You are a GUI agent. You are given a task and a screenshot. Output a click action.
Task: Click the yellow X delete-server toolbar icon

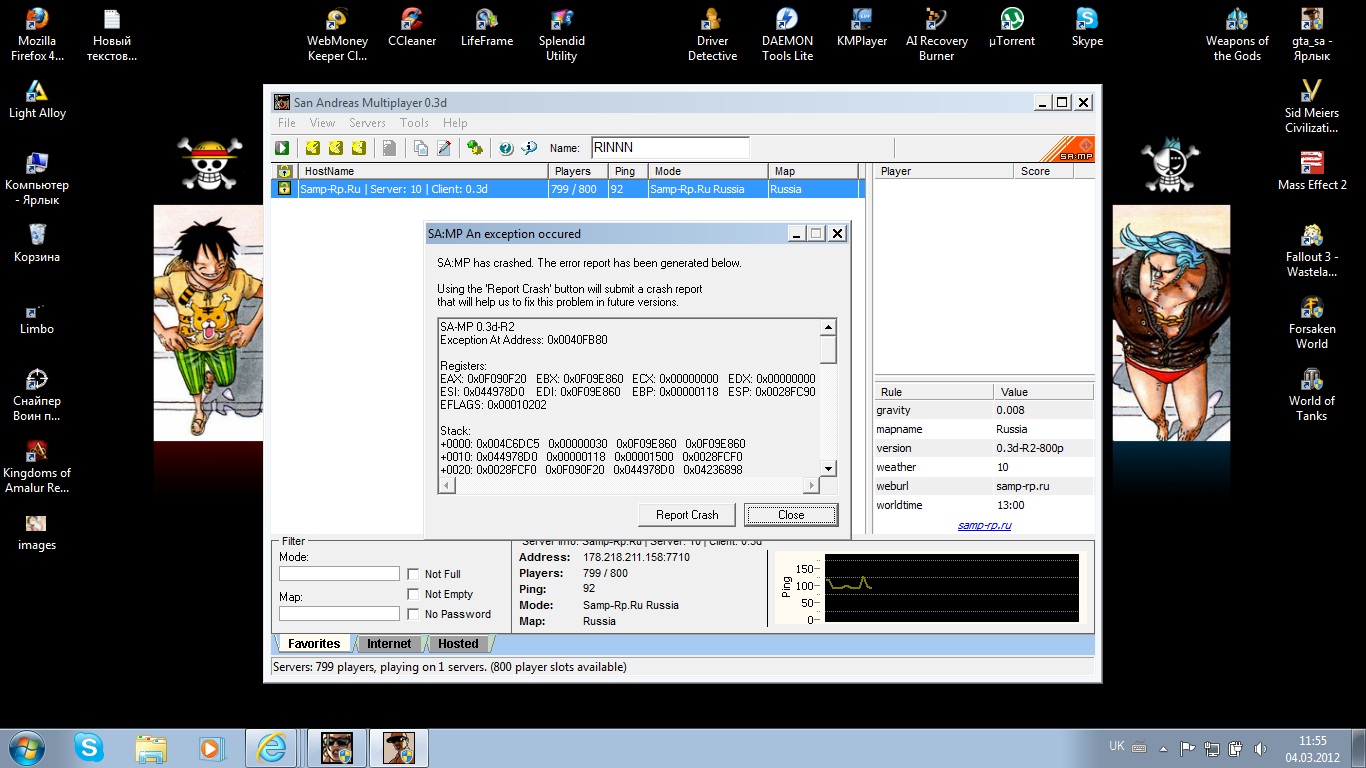point(336,148)
